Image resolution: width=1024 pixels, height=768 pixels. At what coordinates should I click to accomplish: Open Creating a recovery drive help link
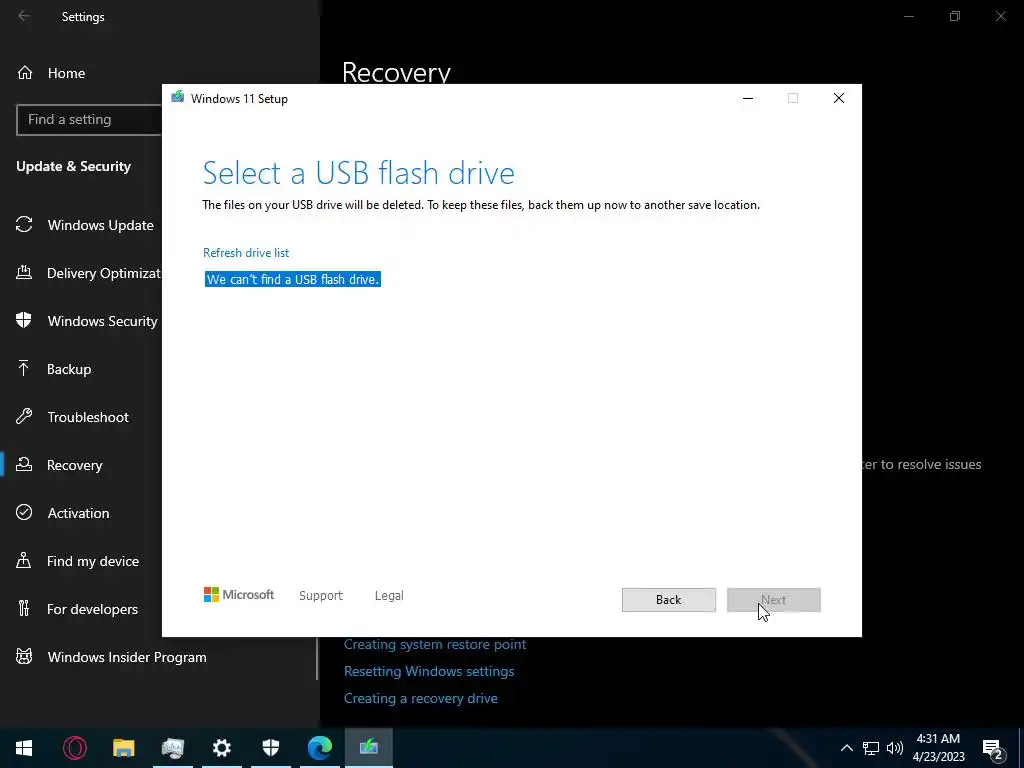point(421,698)
